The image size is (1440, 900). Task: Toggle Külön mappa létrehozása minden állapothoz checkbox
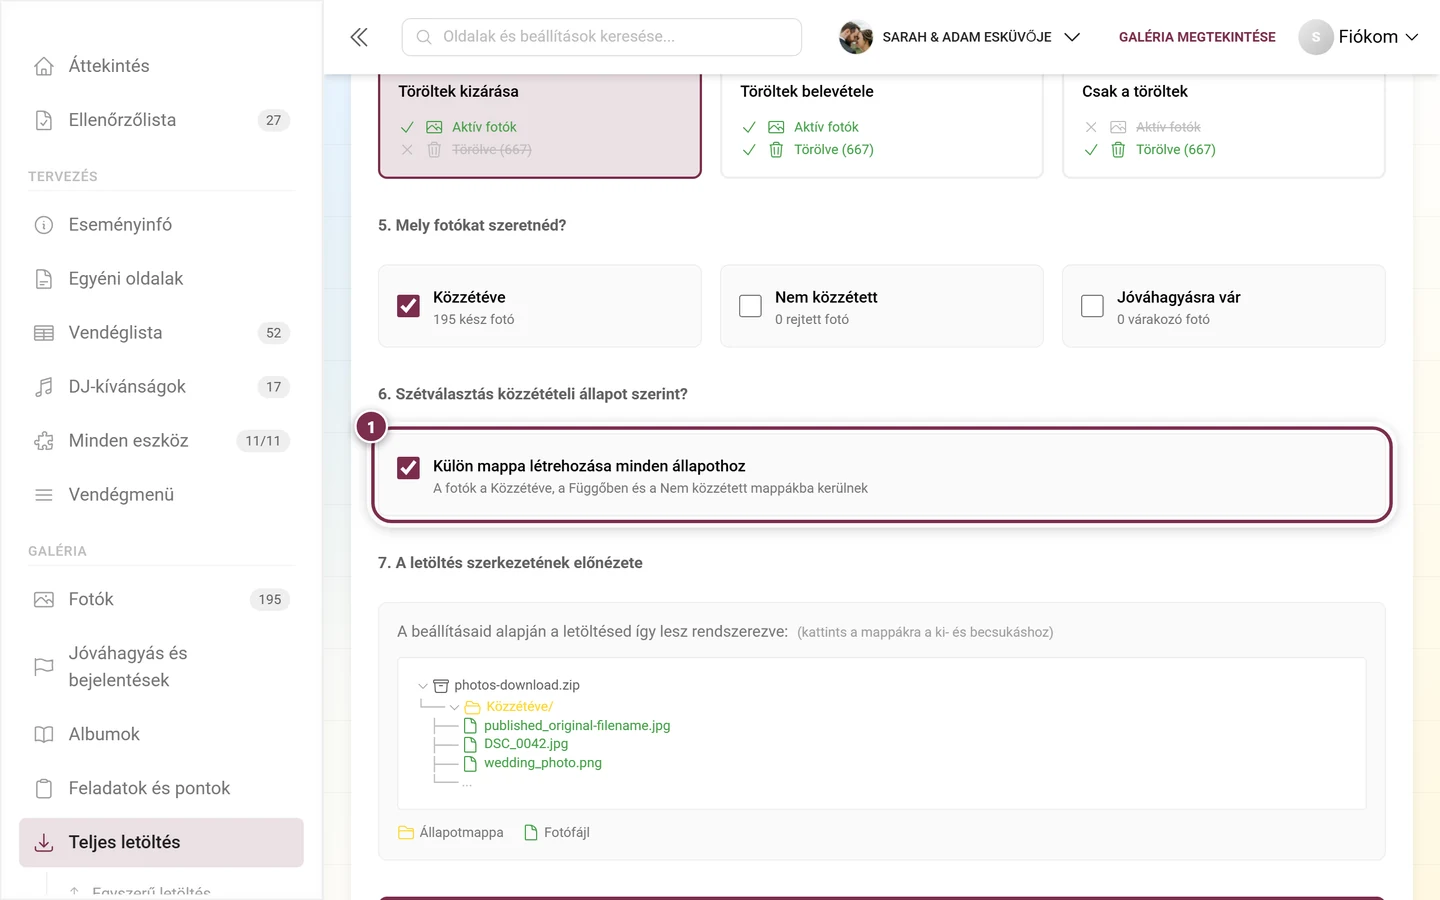pos(408,467)
